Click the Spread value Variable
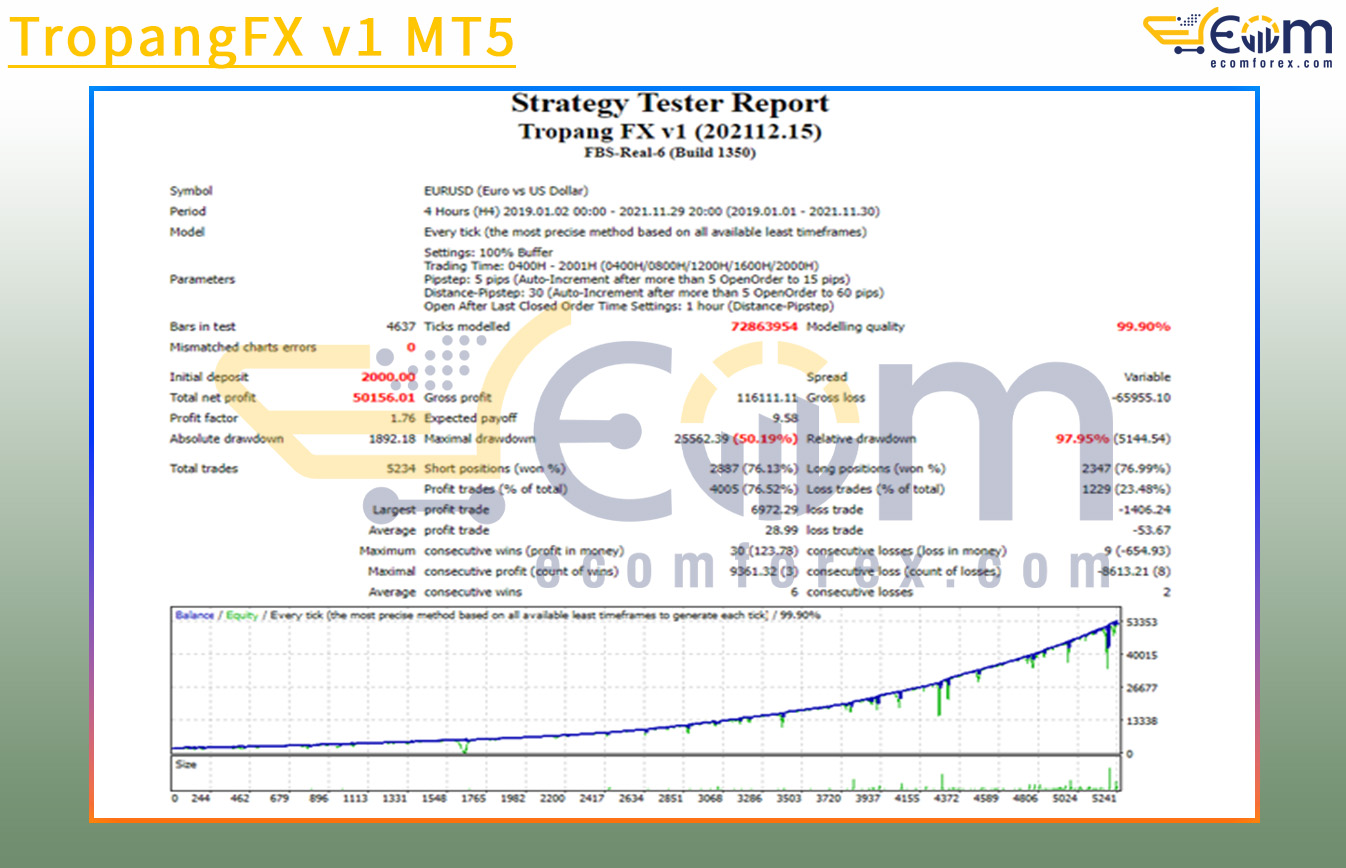This screenshot has width=1346, height=868. point(1147,377)
